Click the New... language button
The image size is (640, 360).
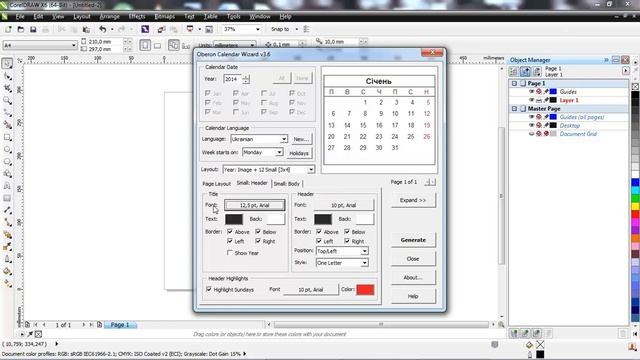point(301,139)
